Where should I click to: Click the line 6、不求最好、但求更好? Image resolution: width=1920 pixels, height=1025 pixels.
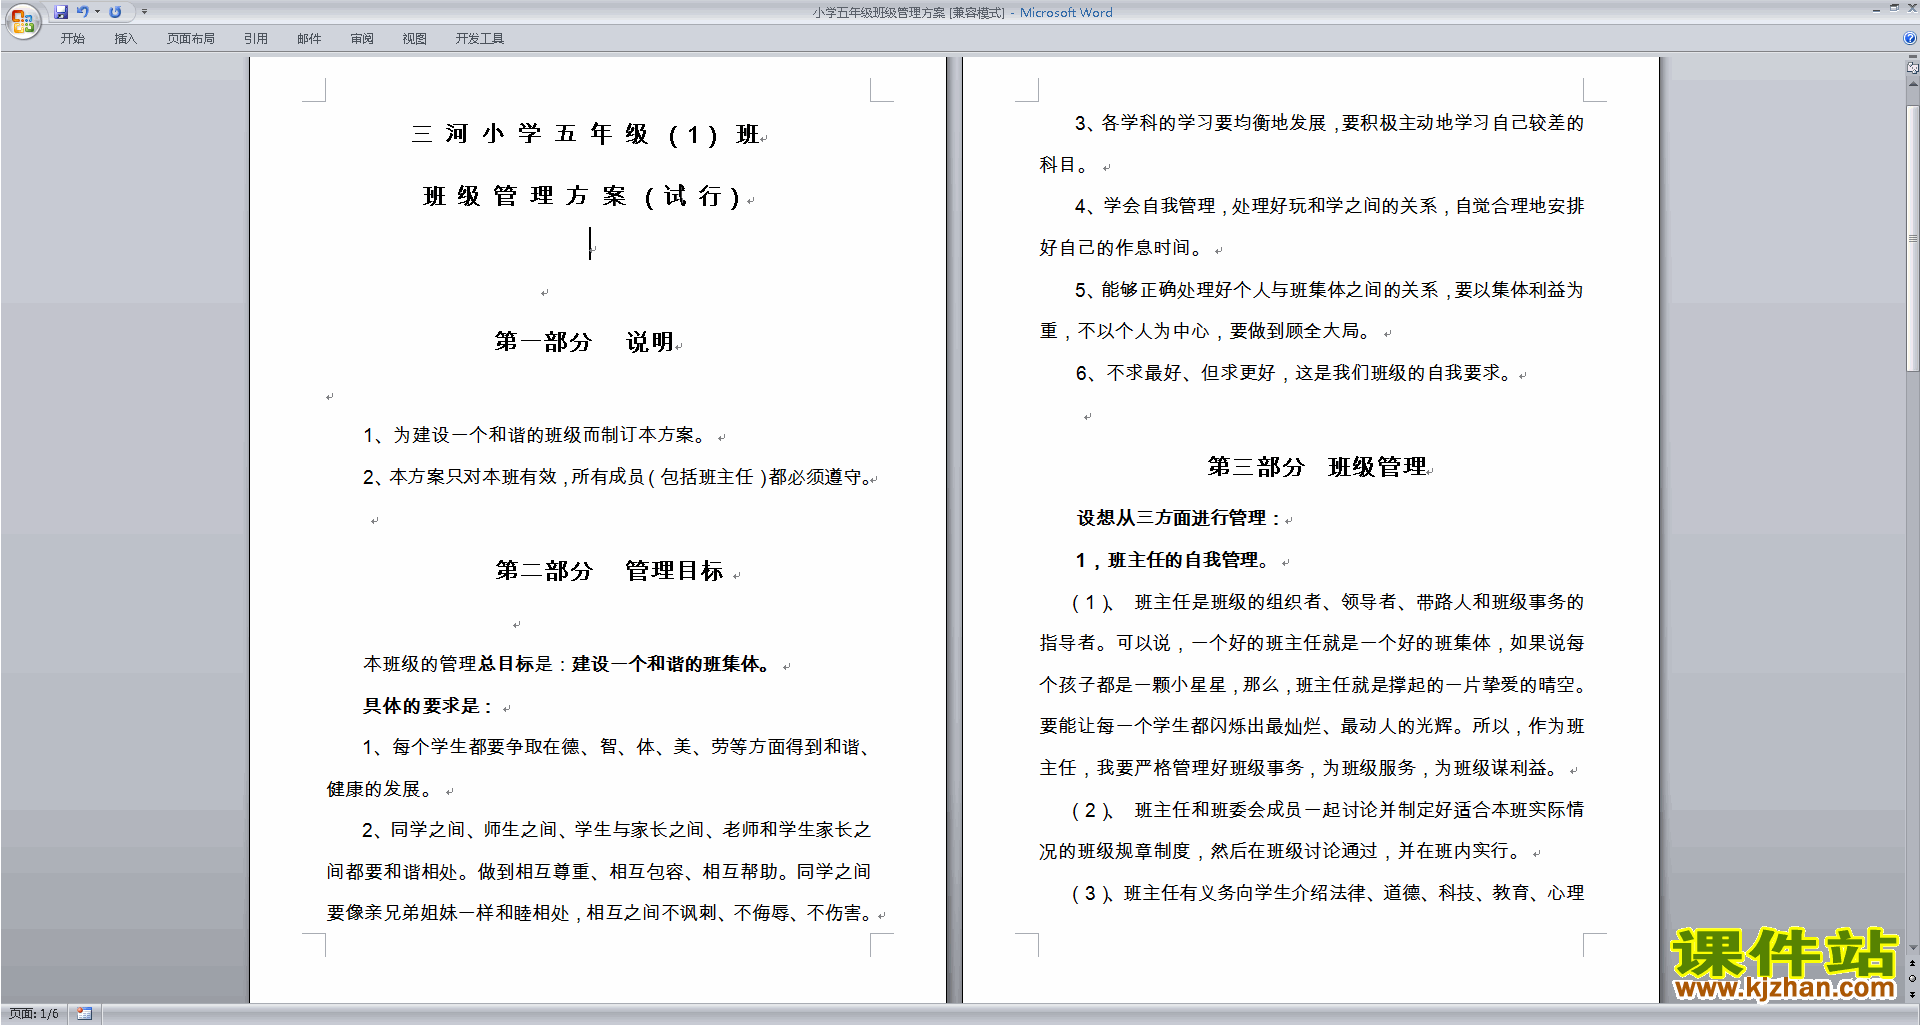(x=1294, y=373)
